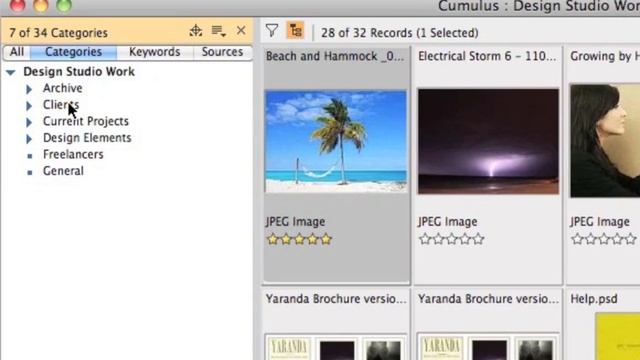Screen dimensions: 640x360
Task: Switch to the Sources tab
Action: [222, 52]
